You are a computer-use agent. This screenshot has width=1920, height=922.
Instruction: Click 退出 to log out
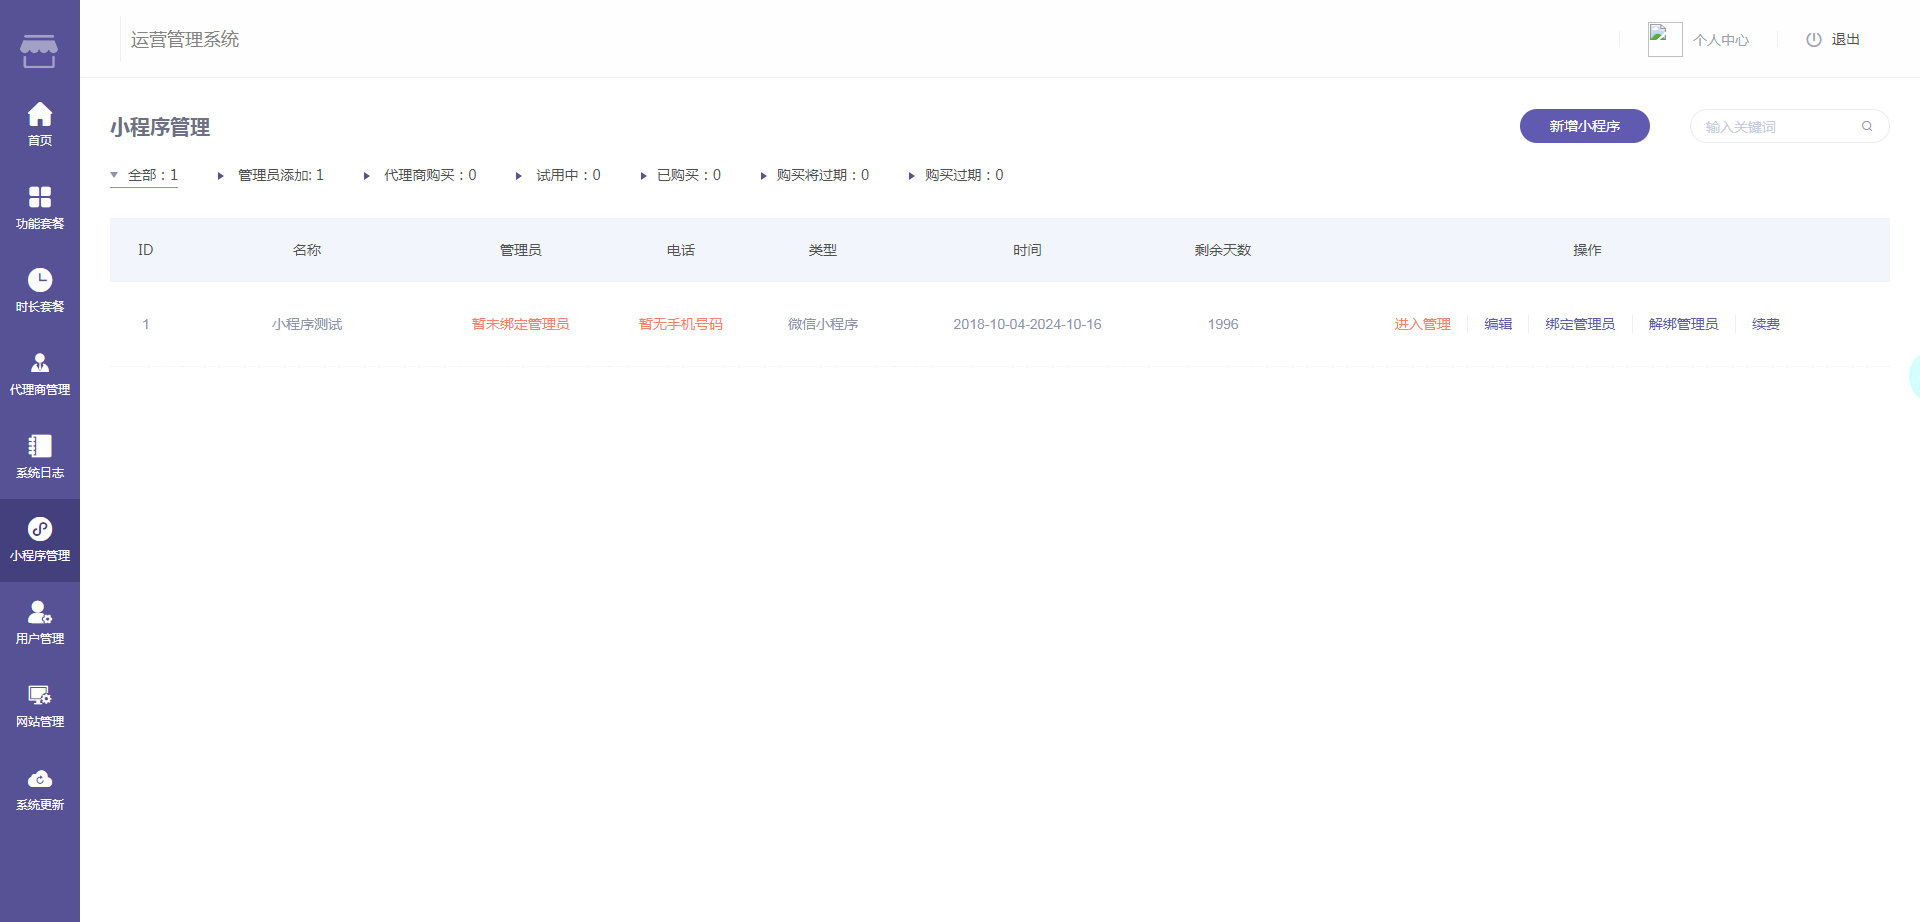point(1845,40)
